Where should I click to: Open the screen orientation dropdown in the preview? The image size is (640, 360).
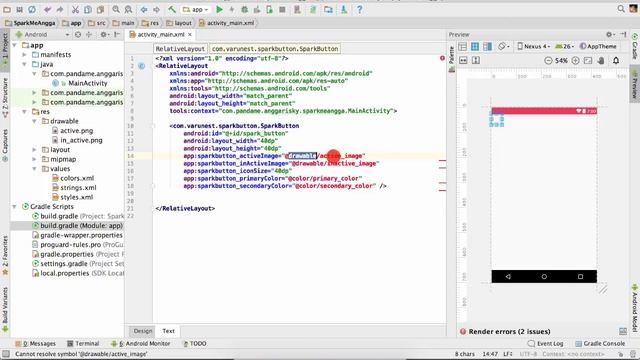coord(504,47)
